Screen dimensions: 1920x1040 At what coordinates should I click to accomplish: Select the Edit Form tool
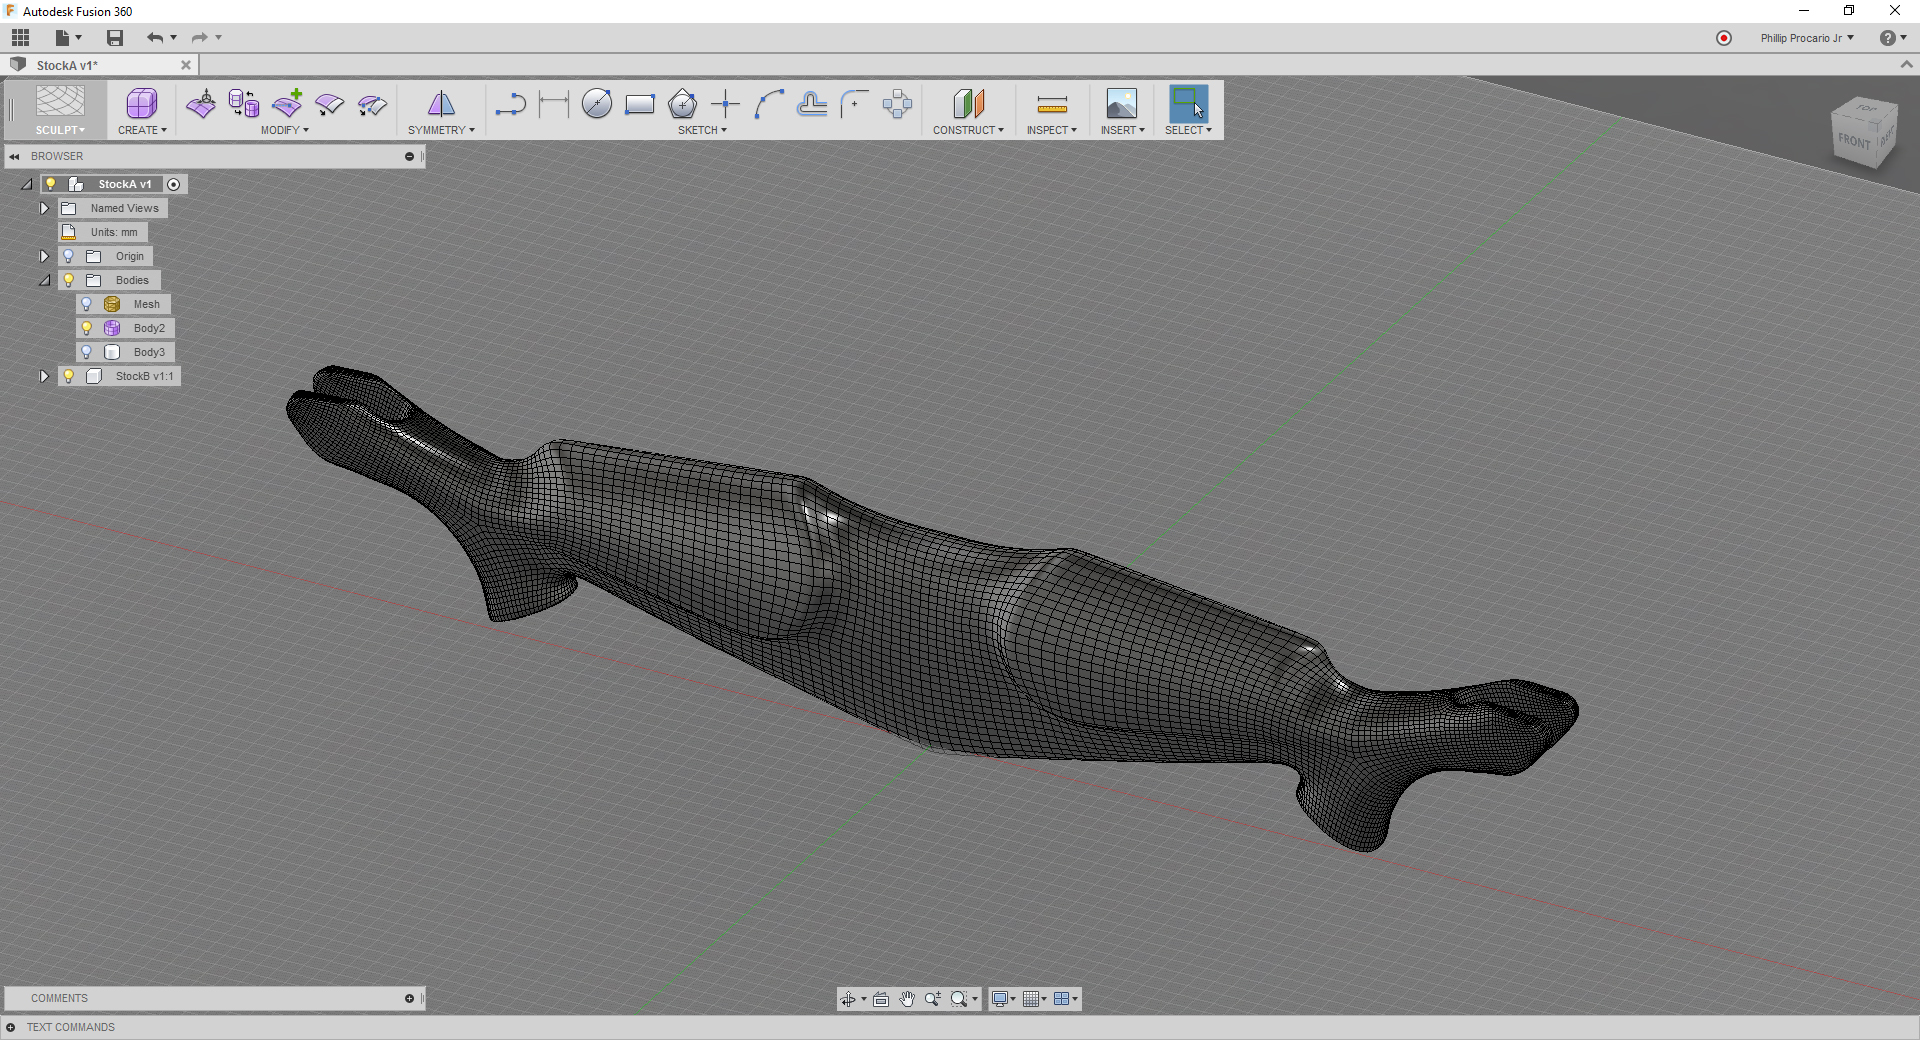201,103
